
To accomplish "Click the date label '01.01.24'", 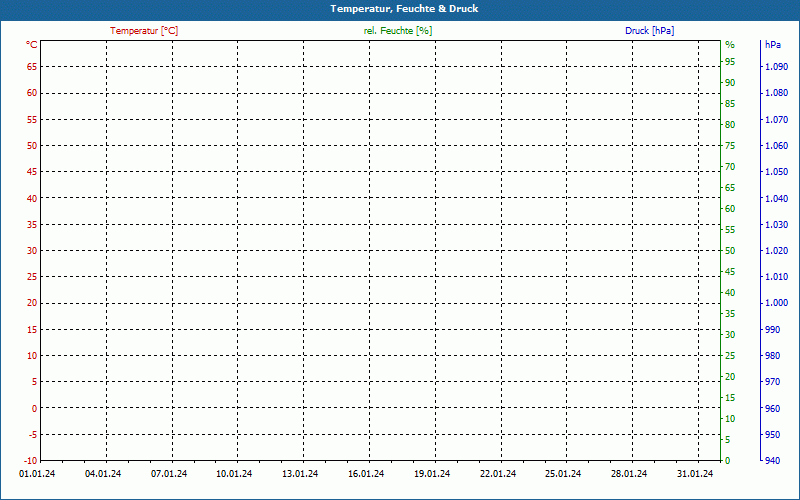I will click(37, 474).
